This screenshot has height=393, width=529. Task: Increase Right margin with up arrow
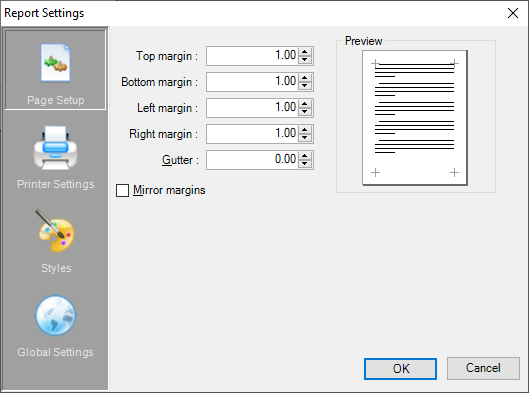(305, 130)
